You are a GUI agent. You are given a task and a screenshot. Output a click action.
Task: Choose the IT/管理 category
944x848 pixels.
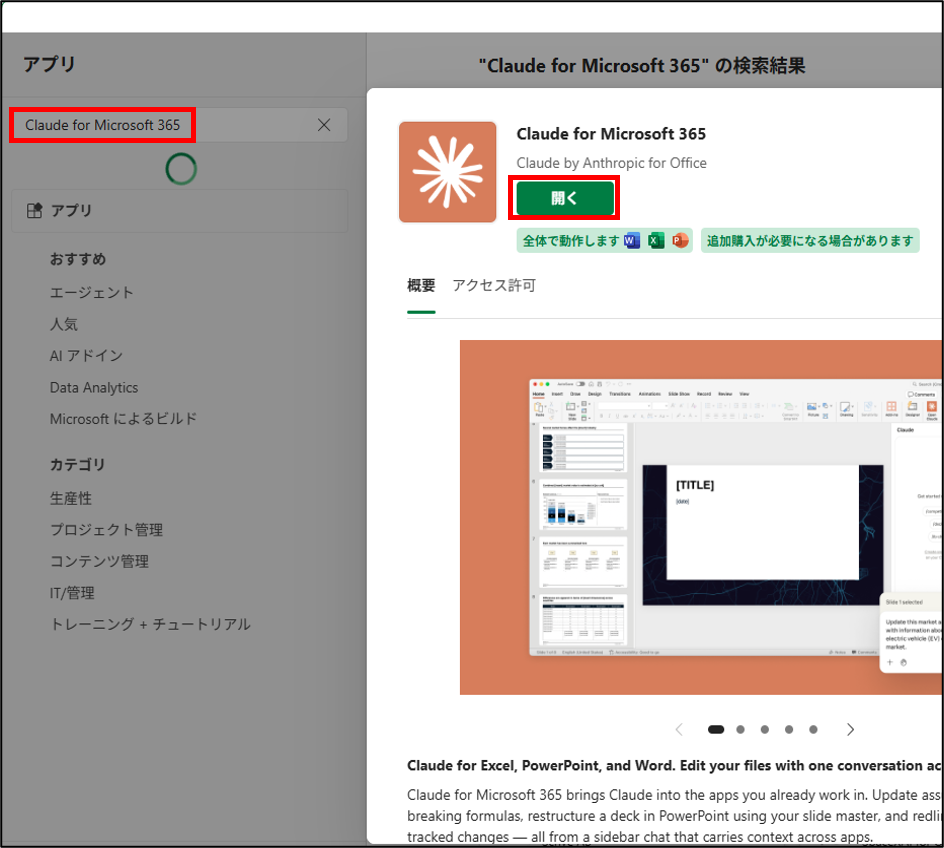(x=72, y=593)
